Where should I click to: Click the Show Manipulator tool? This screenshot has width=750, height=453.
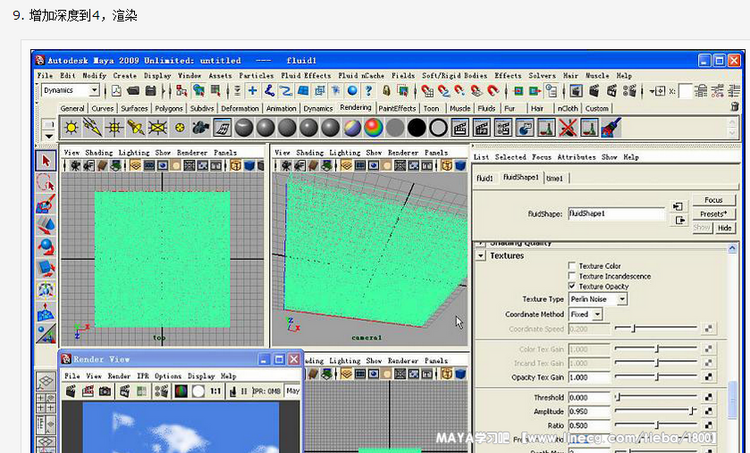[x=46, y=333]
